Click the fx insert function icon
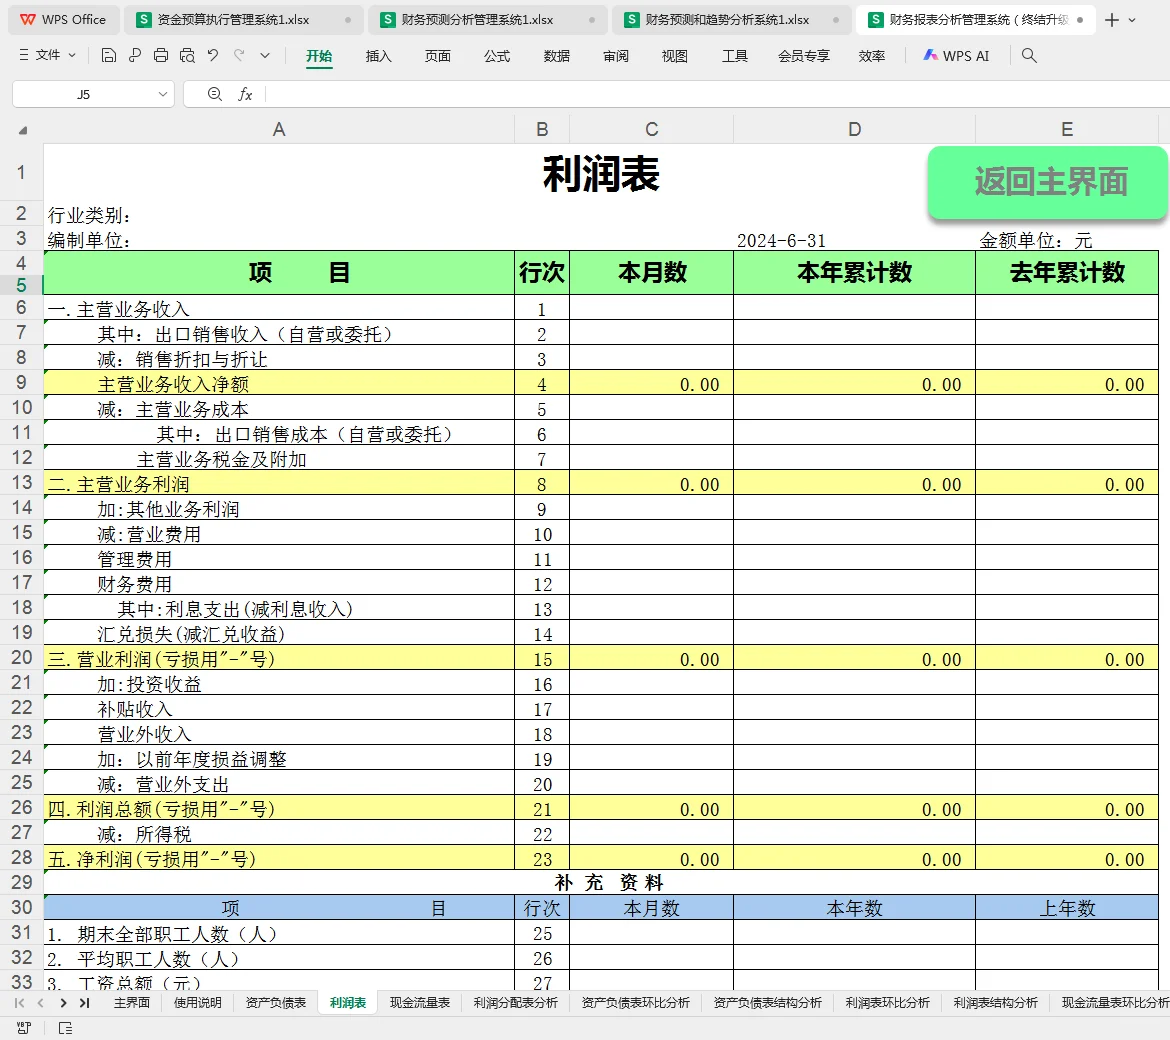Viewport: 1170px width, 1040px height. click(245, 95)
